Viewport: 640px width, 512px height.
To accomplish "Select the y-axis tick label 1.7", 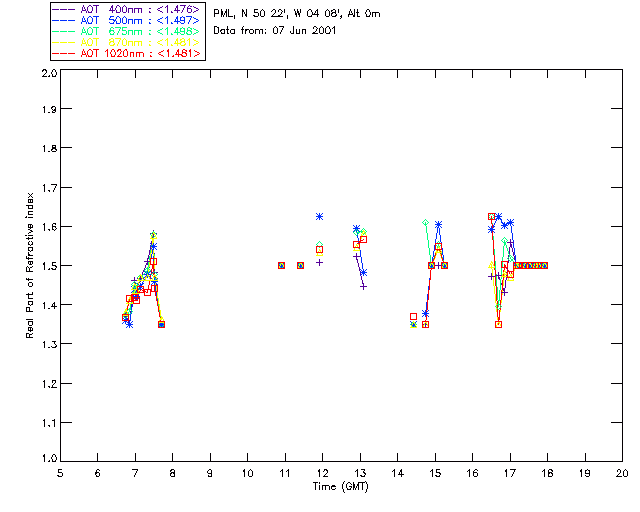I will 49,188.
